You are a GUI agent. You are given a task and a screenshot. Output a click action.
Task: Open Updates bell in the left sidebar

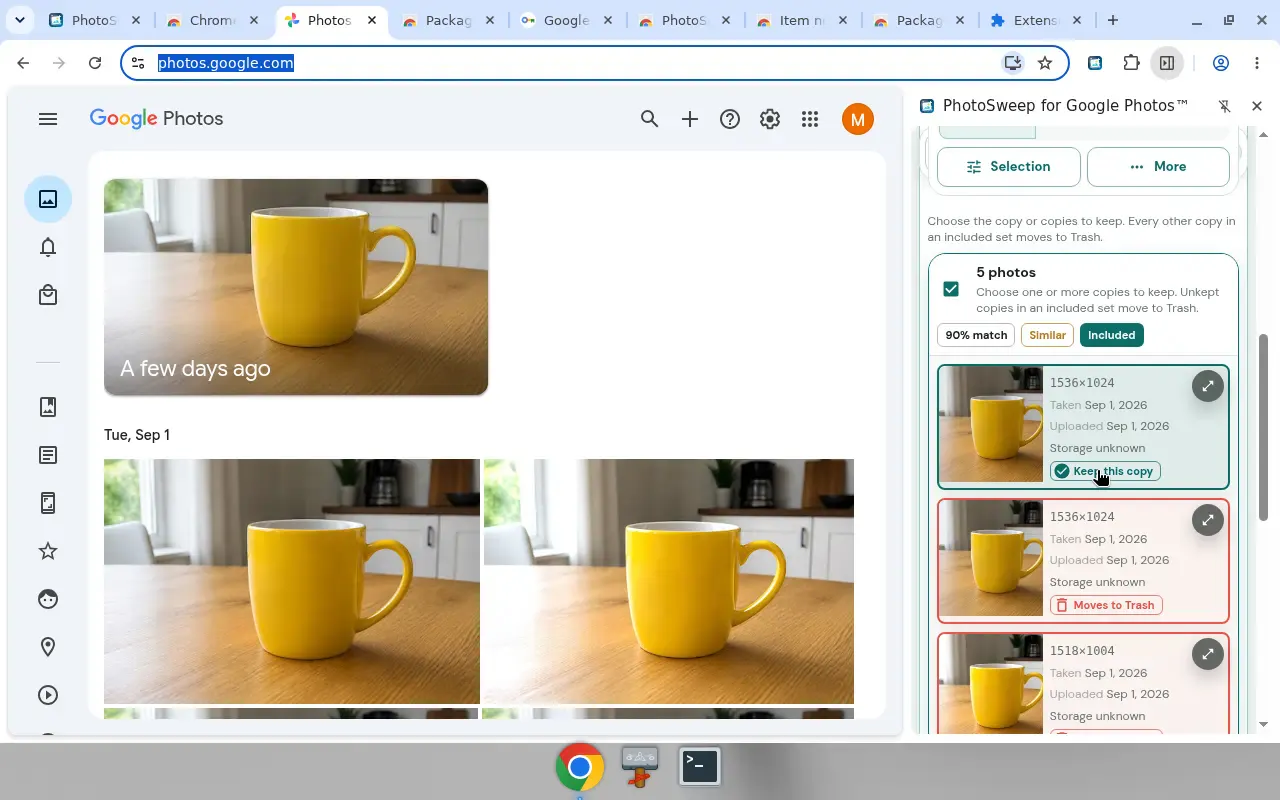pos(48,247)
